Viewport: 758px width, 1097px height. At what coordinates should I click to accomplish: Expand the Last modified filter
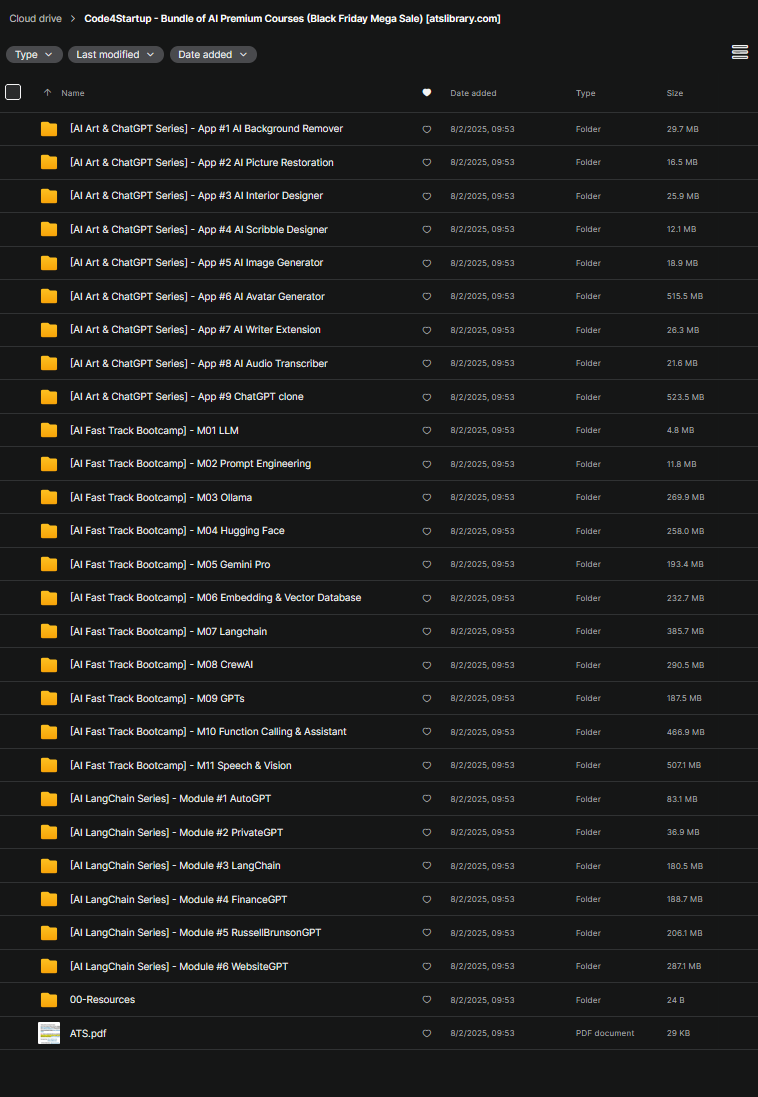[x=116, y=55]
